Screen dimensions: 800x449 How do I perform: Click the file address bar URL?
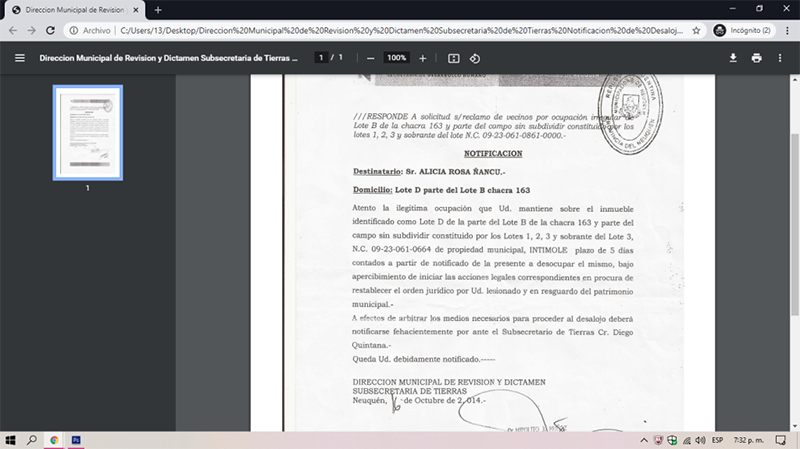pos(400,31)
